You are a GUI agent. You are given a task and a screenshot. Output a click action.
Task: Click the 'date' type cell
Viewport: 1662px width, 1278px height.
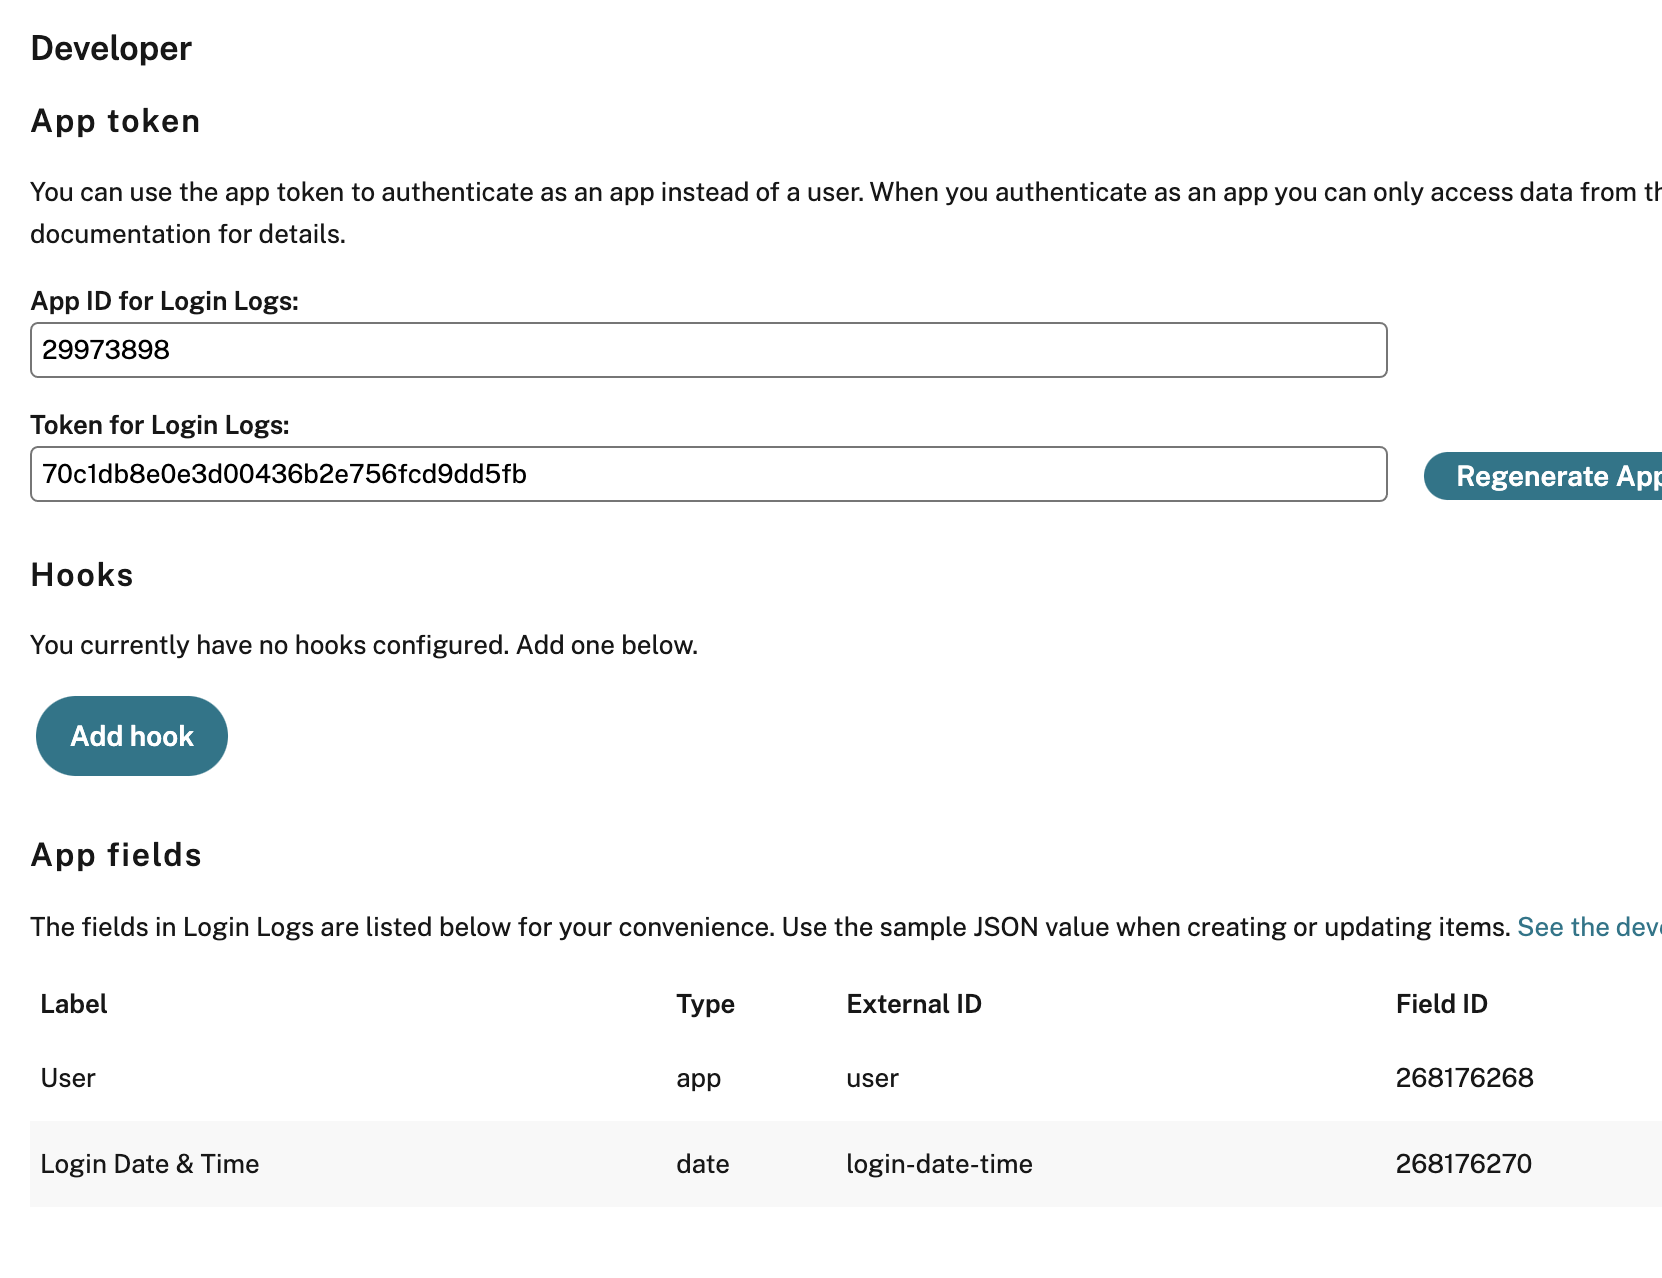[x=702, y=1164]
